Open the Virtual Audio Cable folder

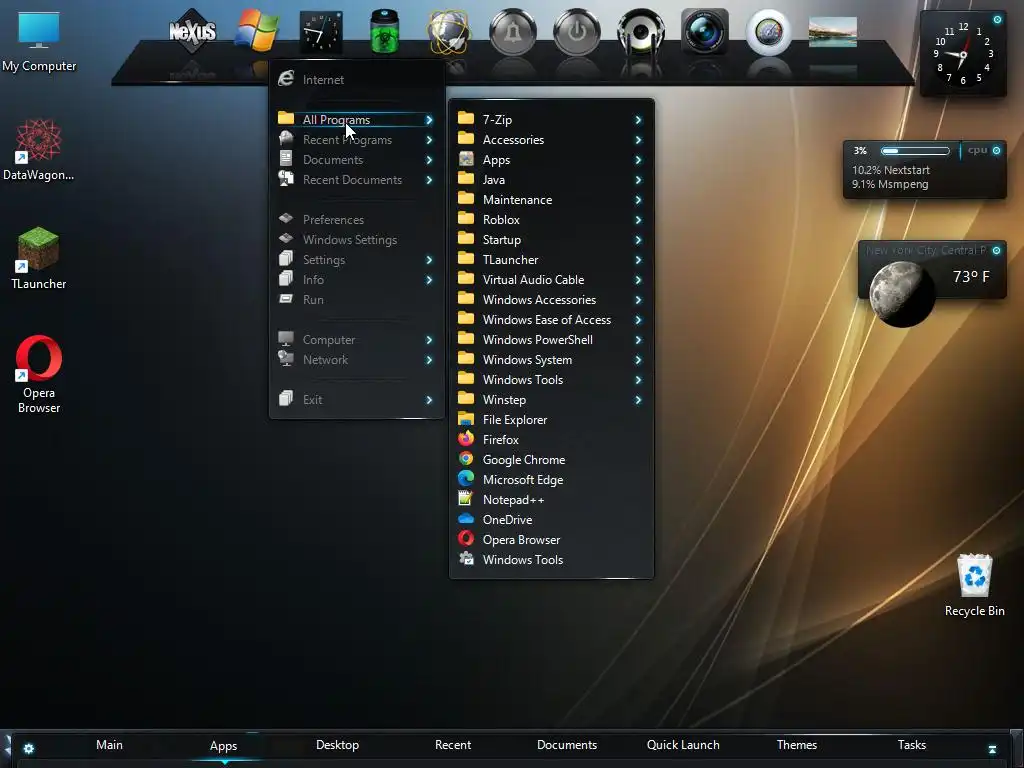tap(551, 280)
